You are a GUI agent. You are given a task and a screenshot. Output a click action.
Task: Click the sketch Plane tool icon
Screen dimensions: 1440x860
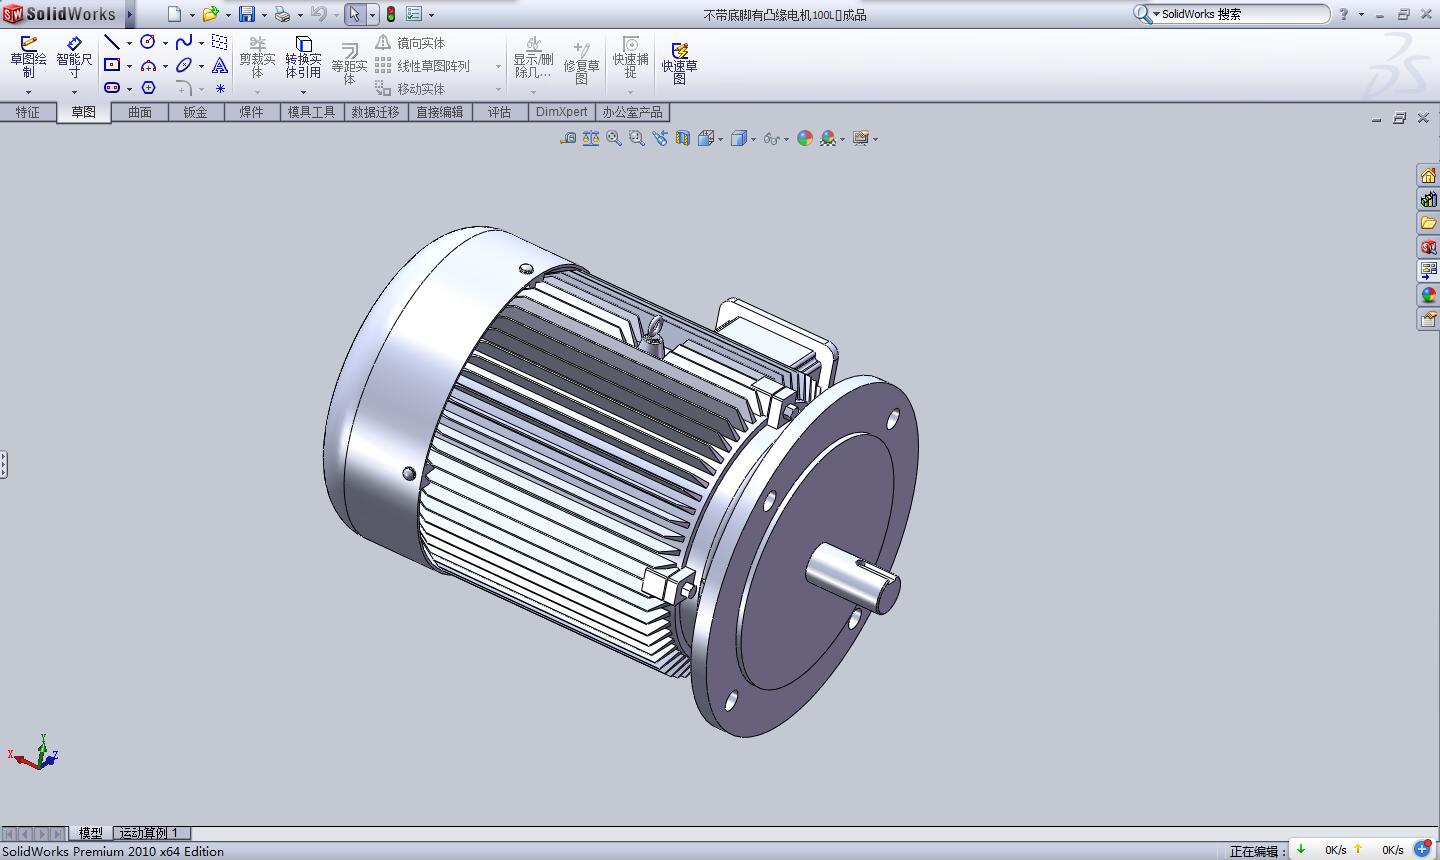[x=220, y=42]
